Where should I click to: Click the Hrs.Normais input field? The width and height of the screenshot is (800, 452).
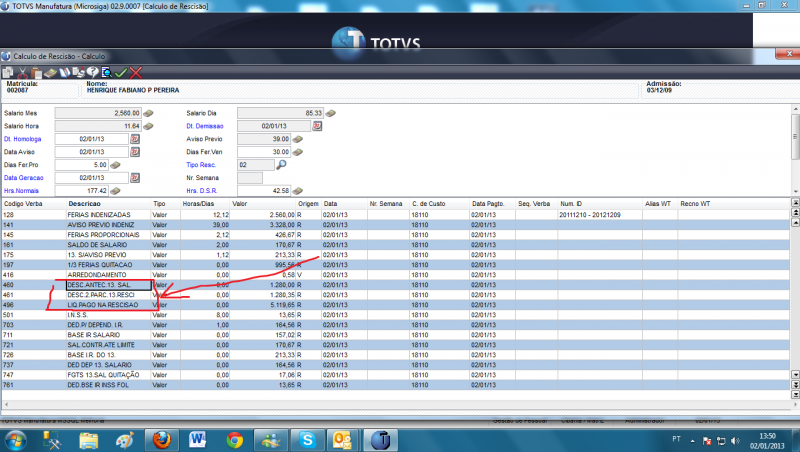[x=82, y=191]
